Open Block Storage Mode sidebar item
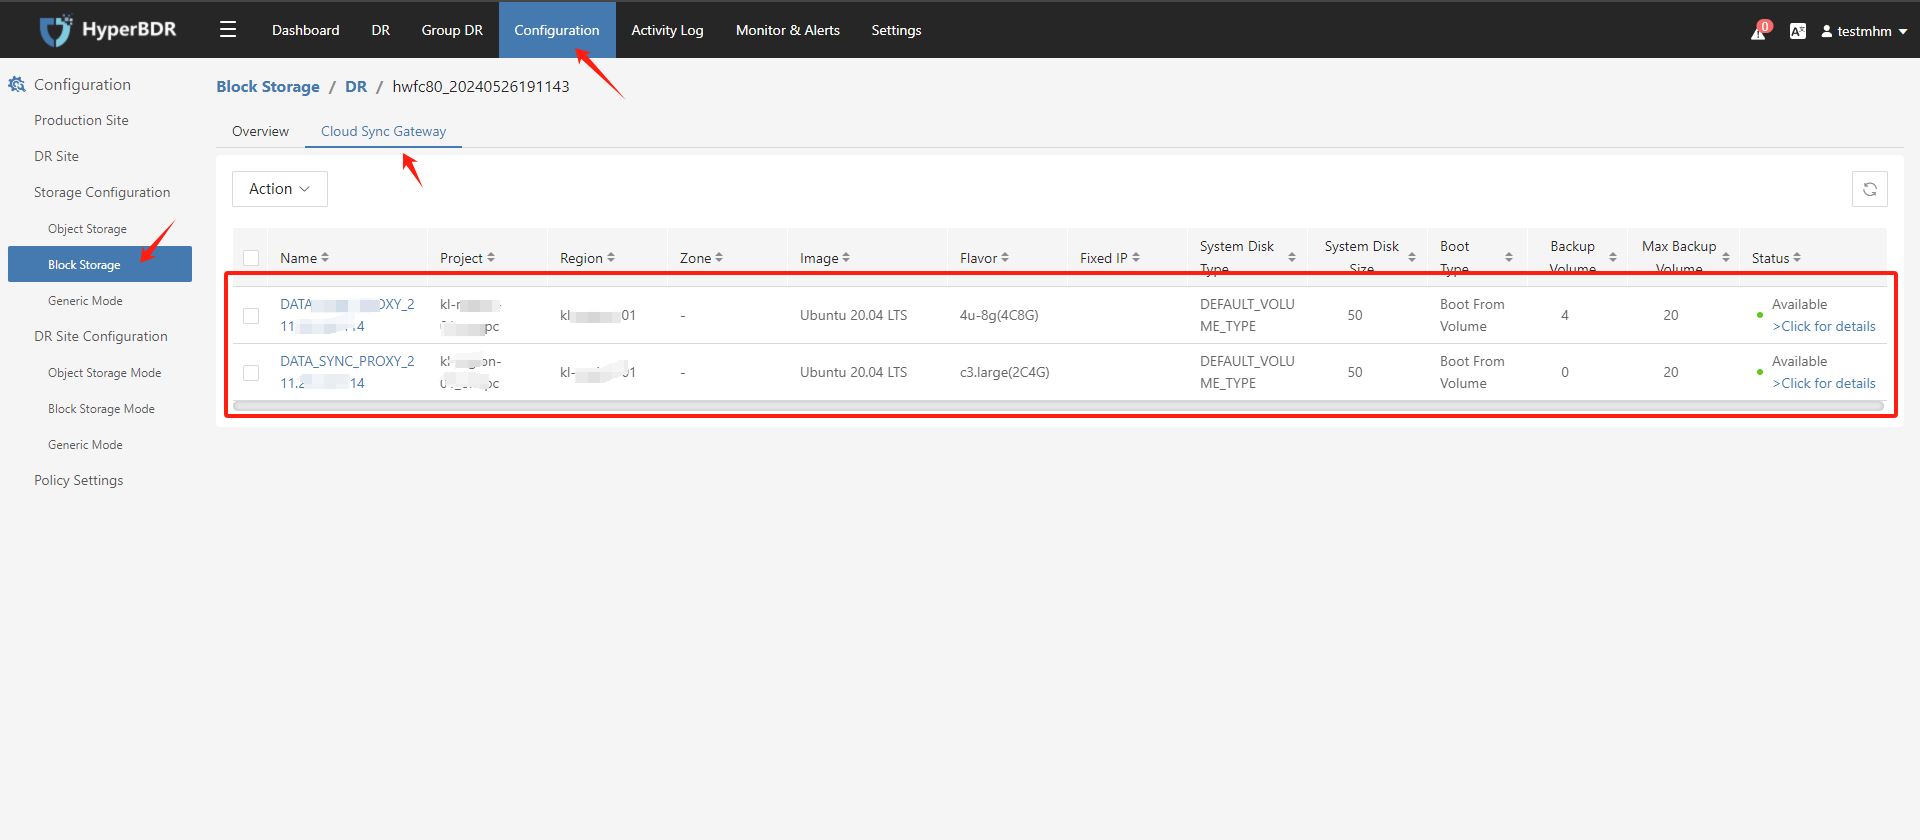This screenshot has height=840, width=1920. tap(101, 409)
